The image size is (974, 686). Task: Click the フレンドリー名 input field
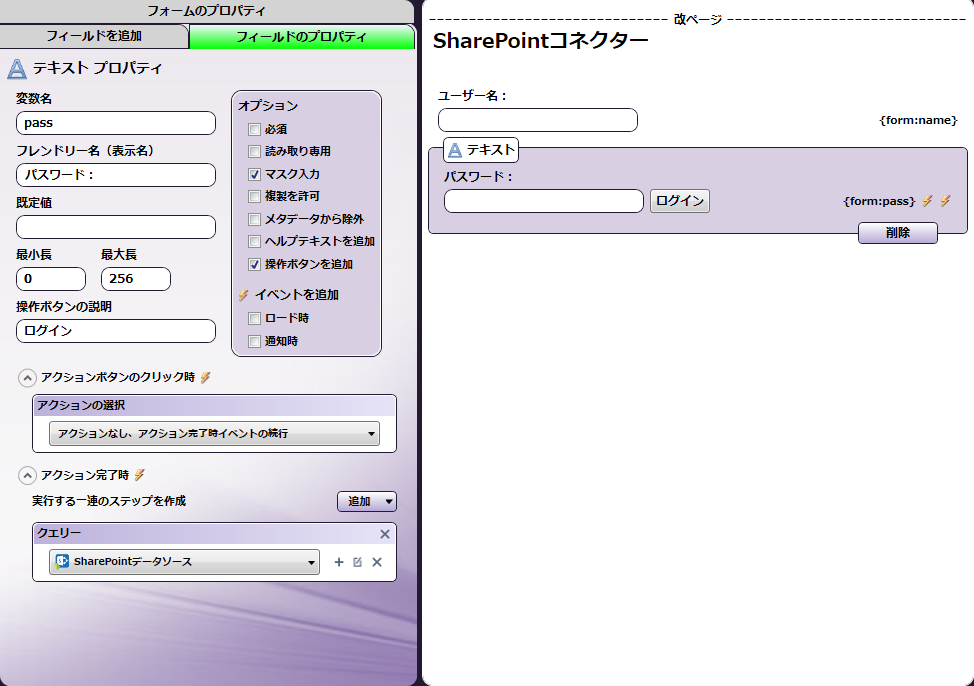116,175
